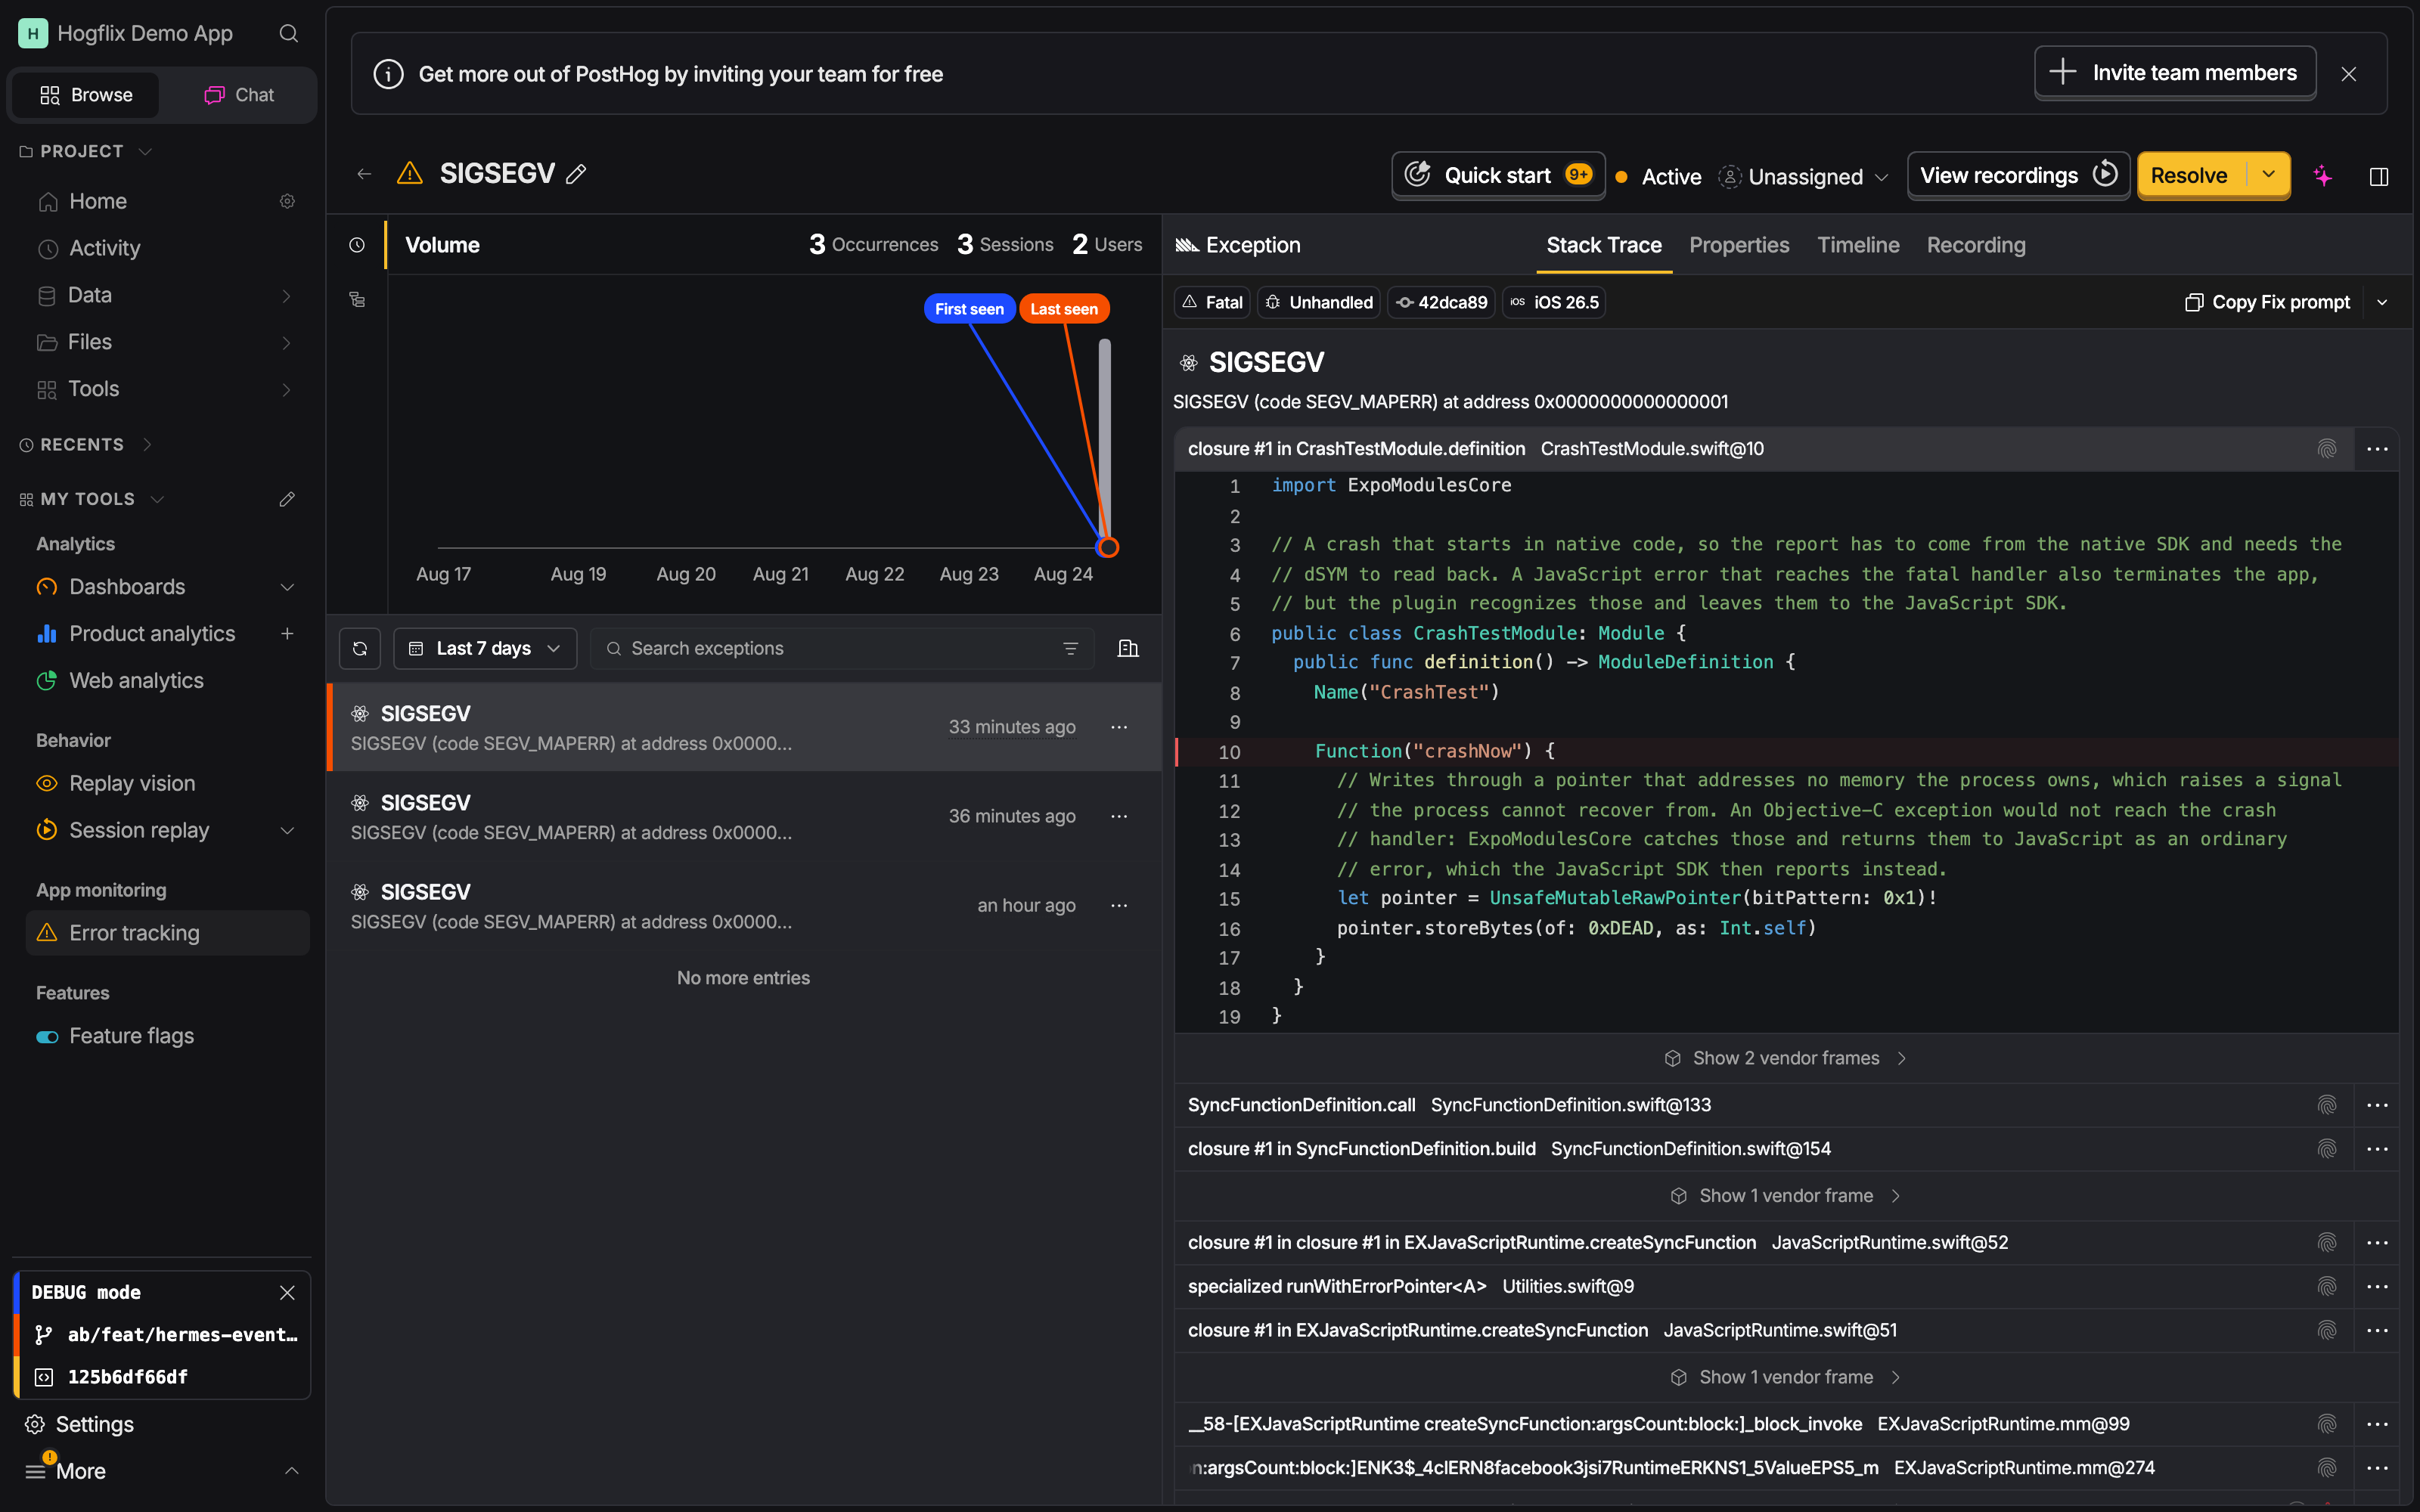Expand the PROJECT section chevron

[x=145, y=151]
